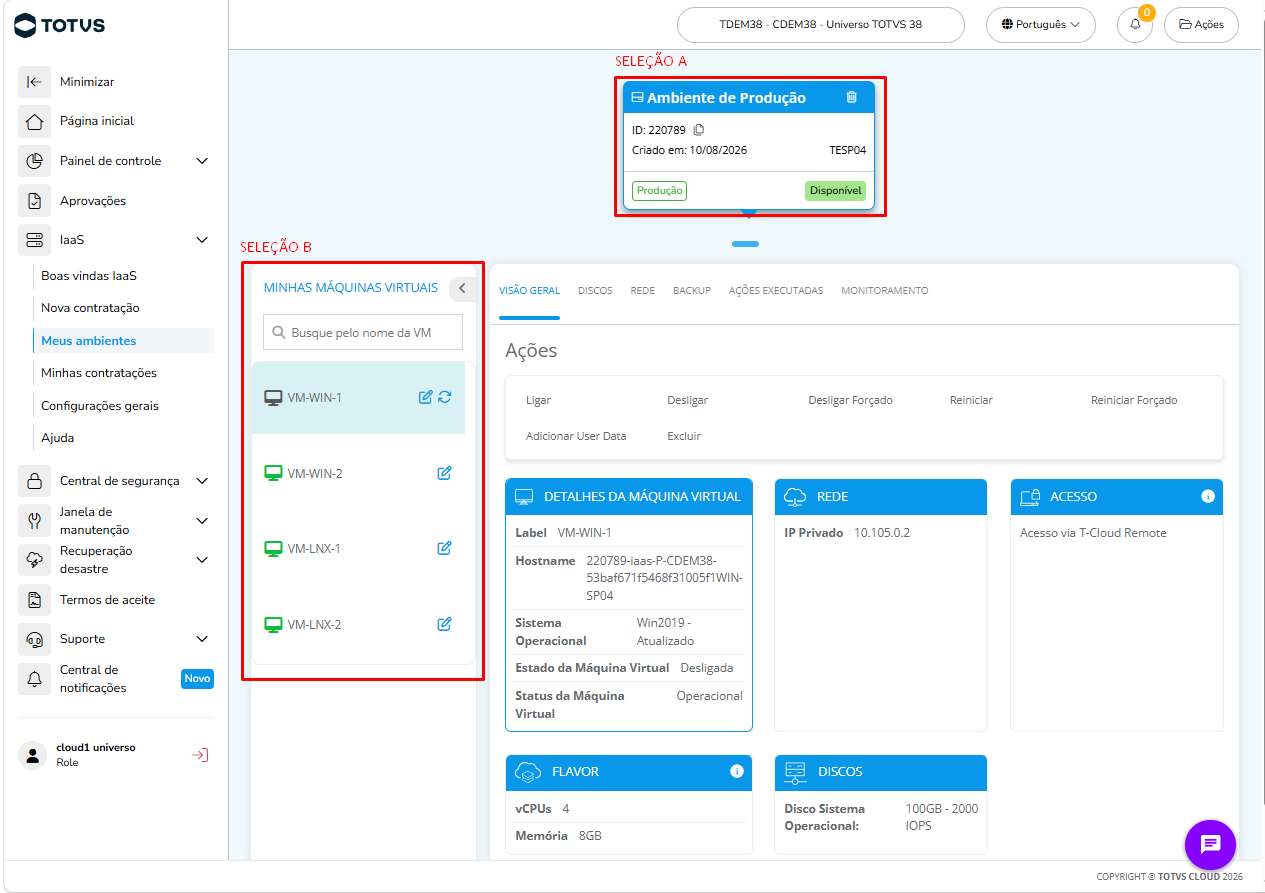Refresh VM-WIN-1 with the sync icon
This screenshot has height=893, width=1265.
click(445, 397)
